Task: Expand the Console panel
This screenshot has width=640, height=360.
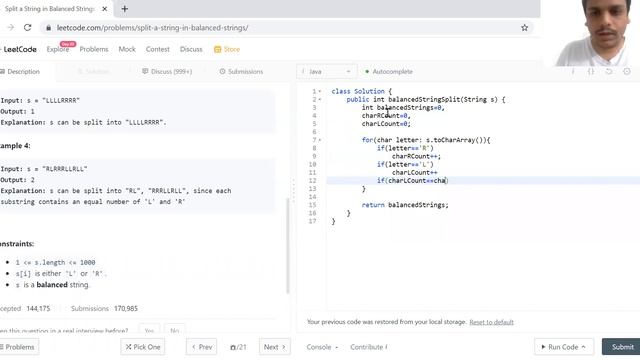Action: pyautogui.click(x=322, y=347)
